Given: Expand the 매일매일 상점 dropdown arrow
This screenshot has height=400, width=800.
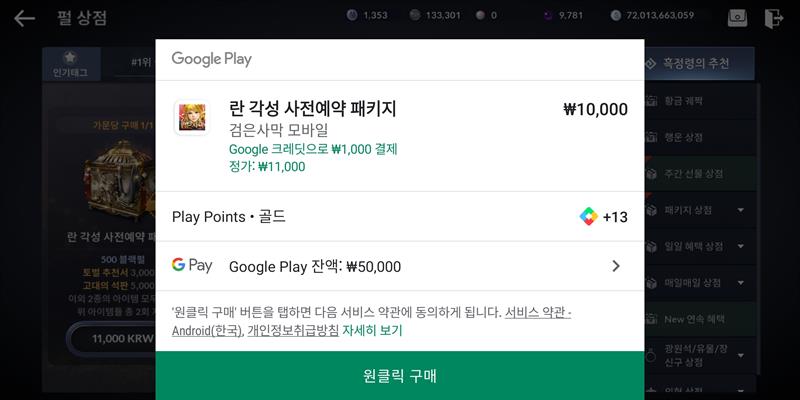Looking at the screenshot, I should click(740, 283).
